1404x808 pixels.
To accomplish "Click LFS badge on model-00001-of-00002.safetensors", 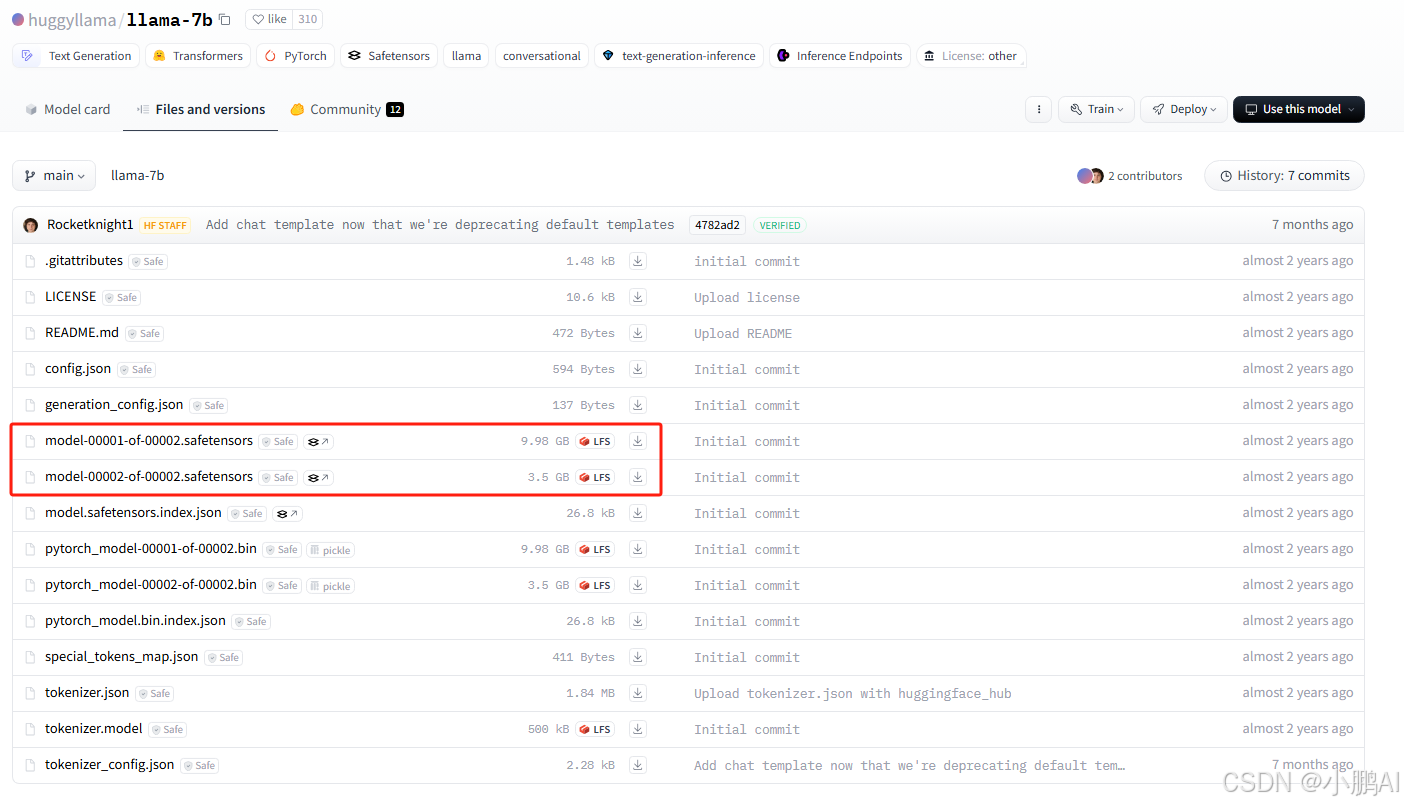I will pyautogui.click(x=595, y=441).
